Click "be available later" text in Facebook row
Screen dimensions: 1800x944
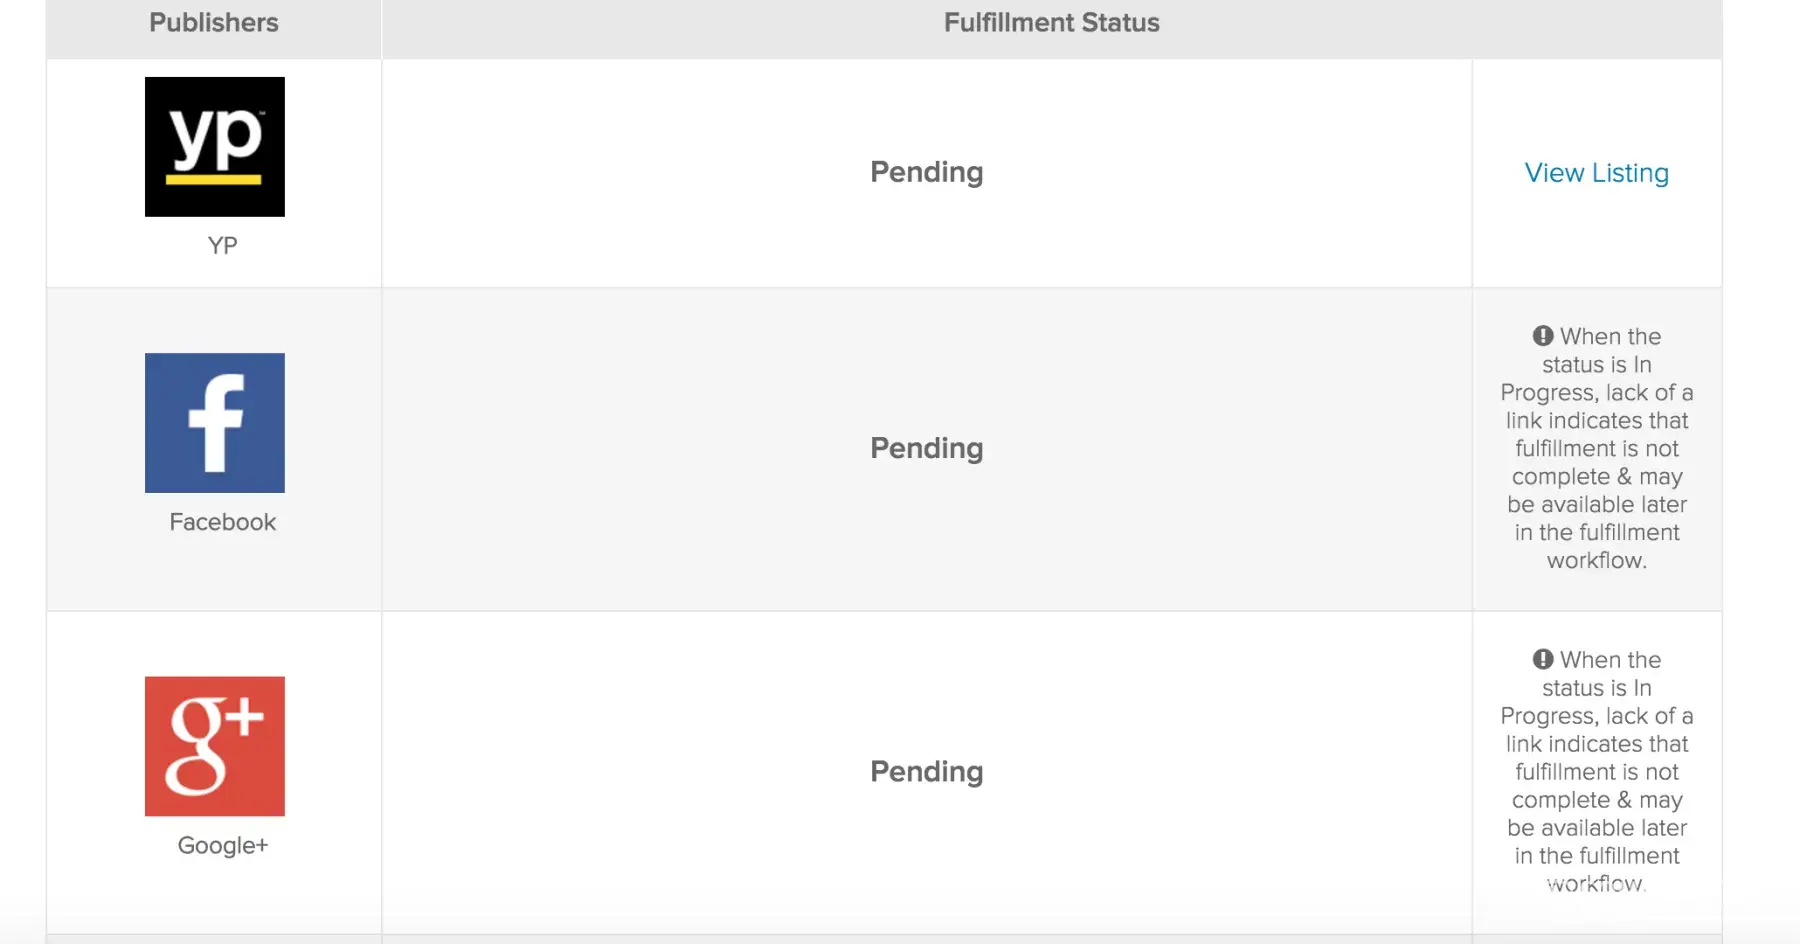click(x=1596, y=504)
